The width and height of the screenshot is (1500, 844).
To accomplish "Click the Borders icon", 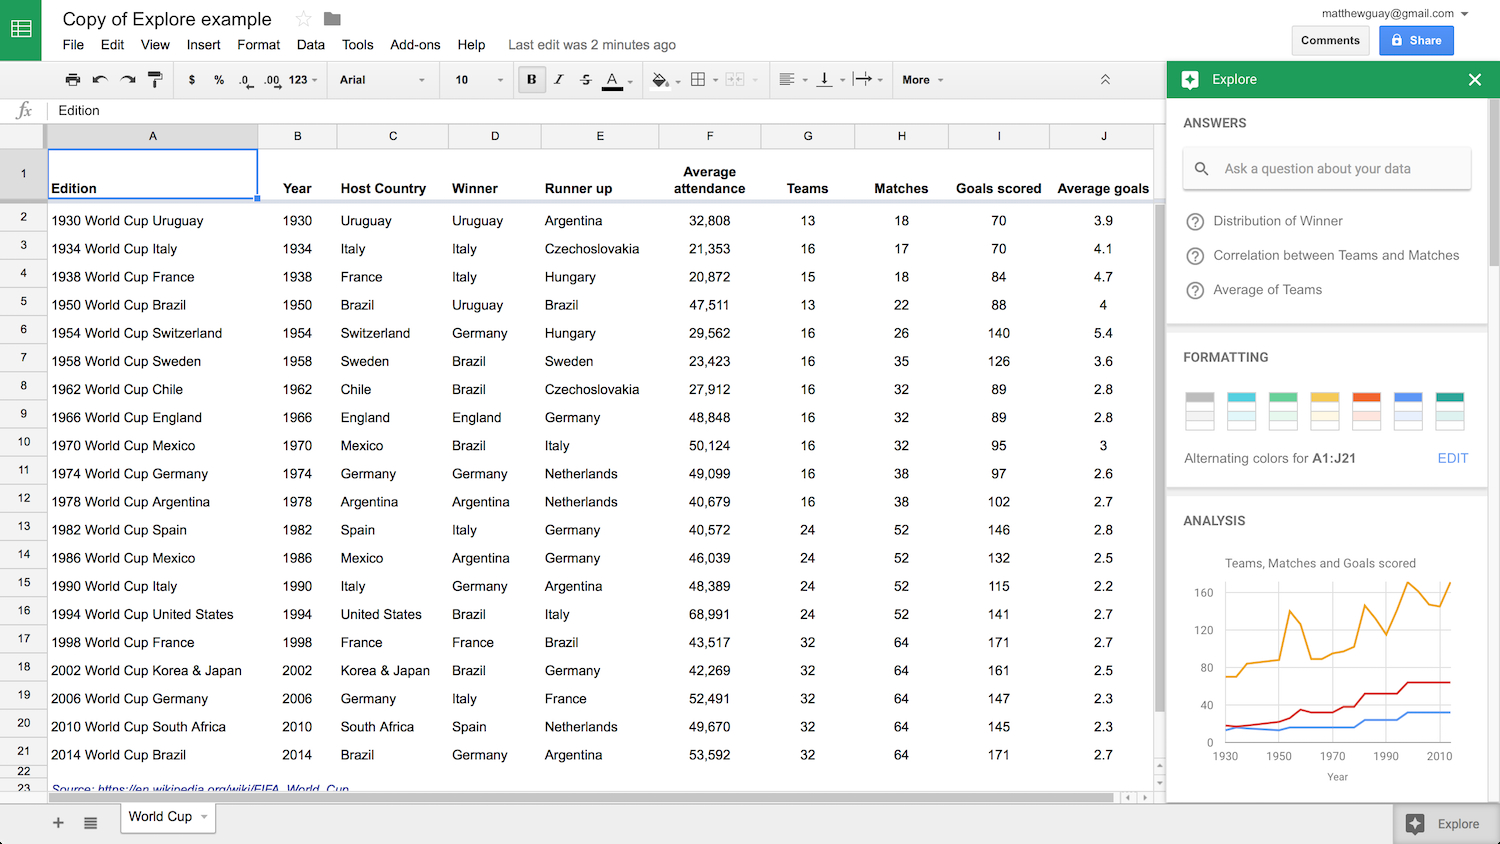I will point(700,79).
